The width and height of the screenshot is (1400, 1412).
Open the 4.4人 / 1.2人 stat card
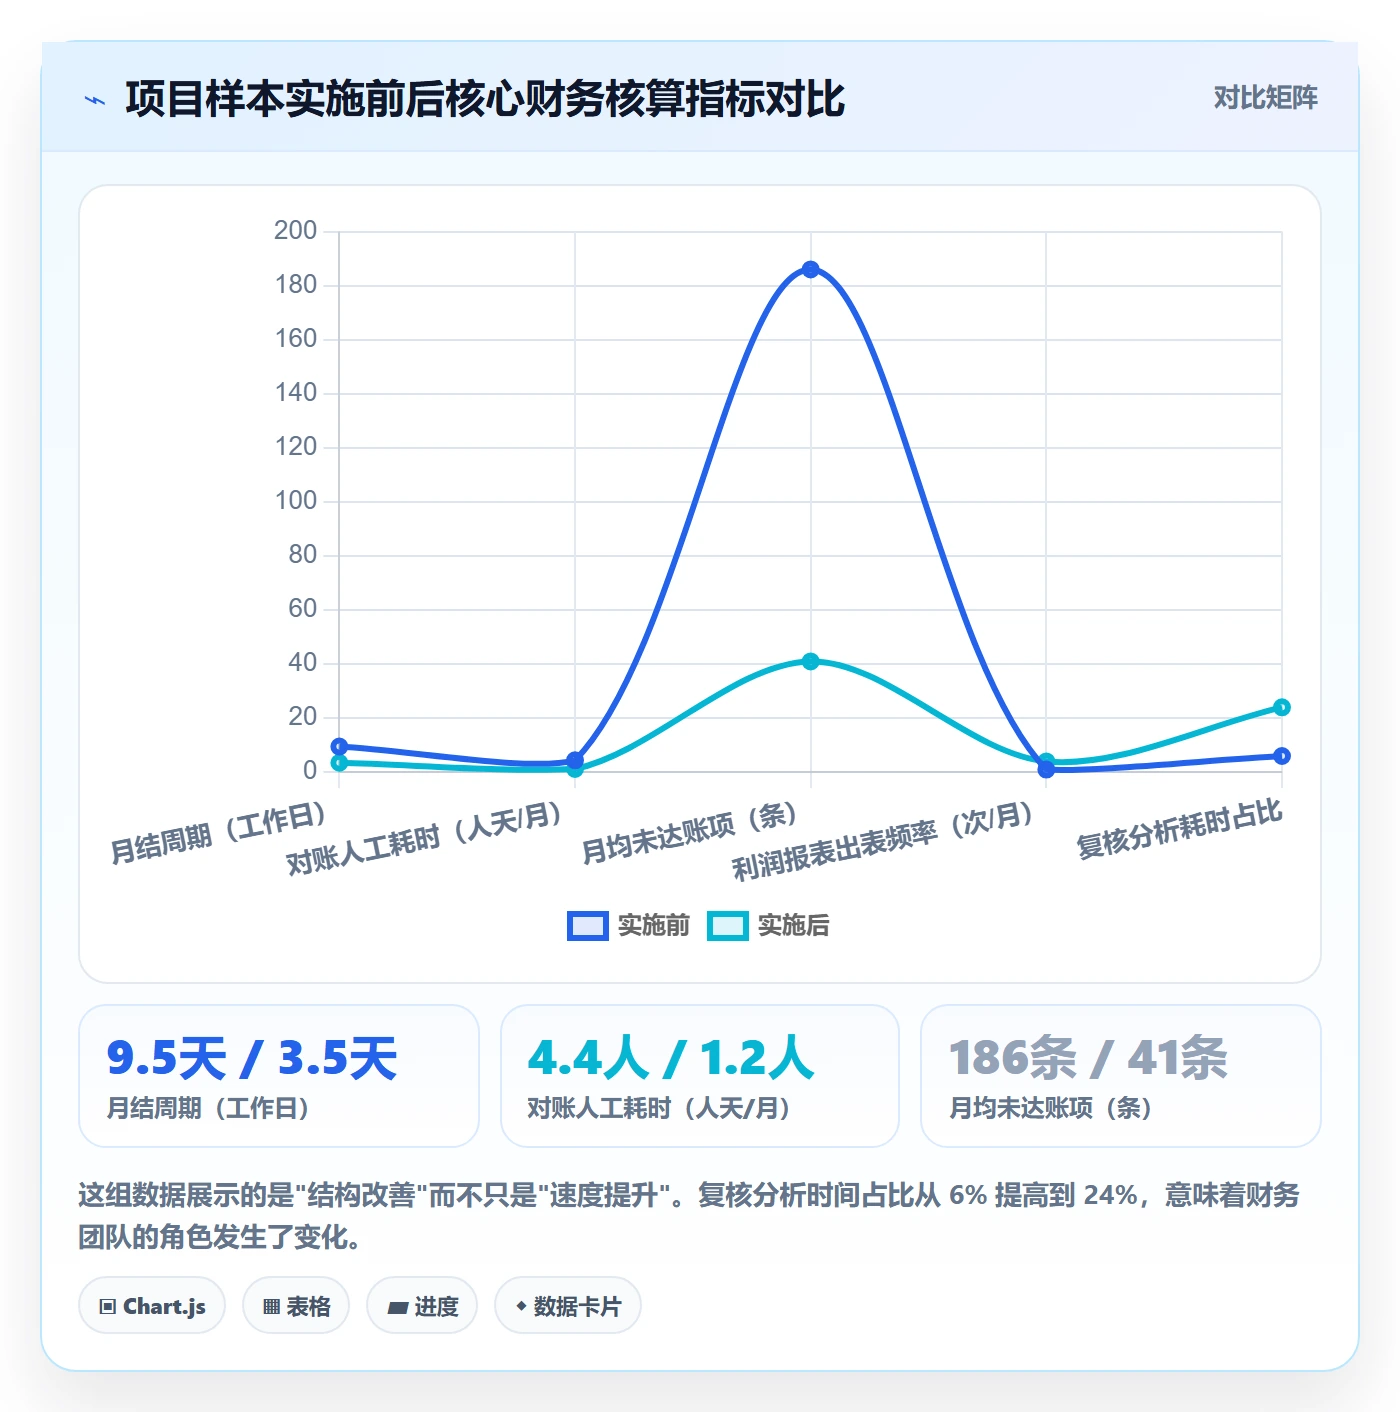click(x=700, y=1076)
